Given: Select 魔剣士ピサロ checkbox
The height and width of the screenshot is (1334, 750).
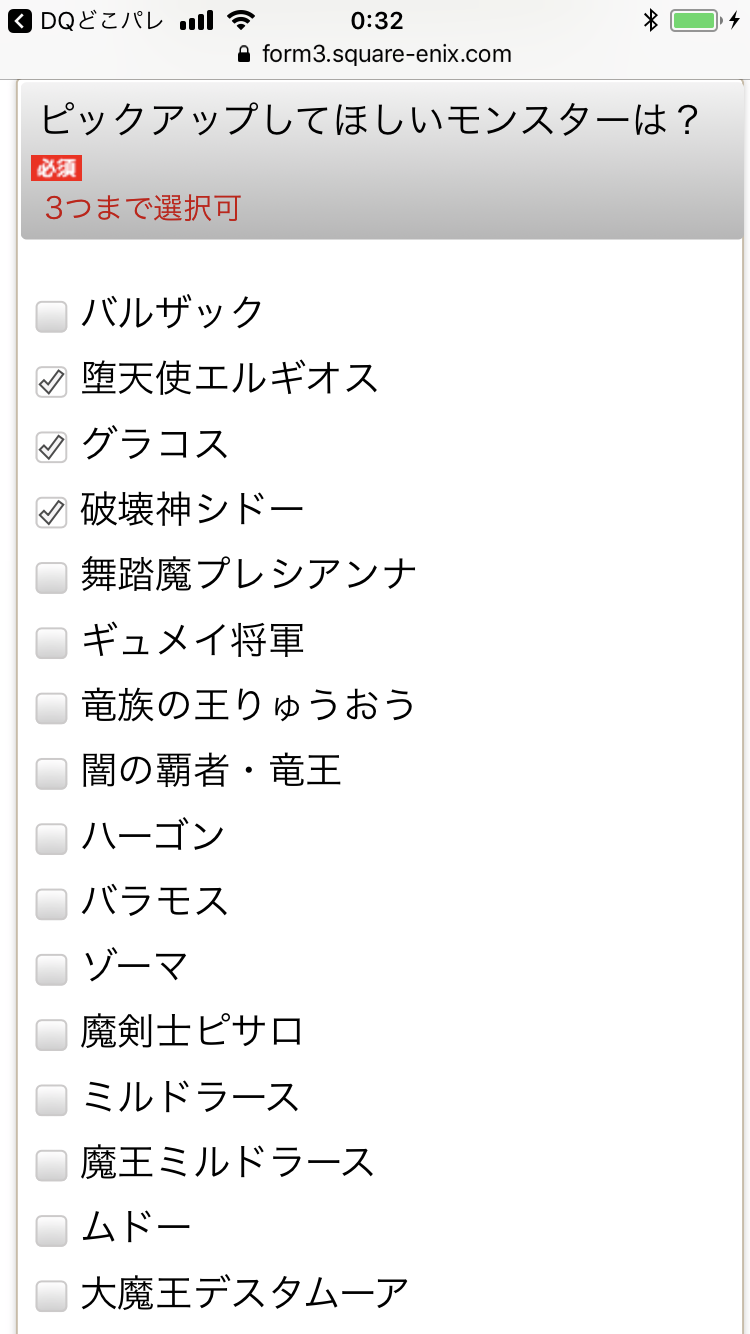Looking at the screenshot, I should pos(51,1034).
